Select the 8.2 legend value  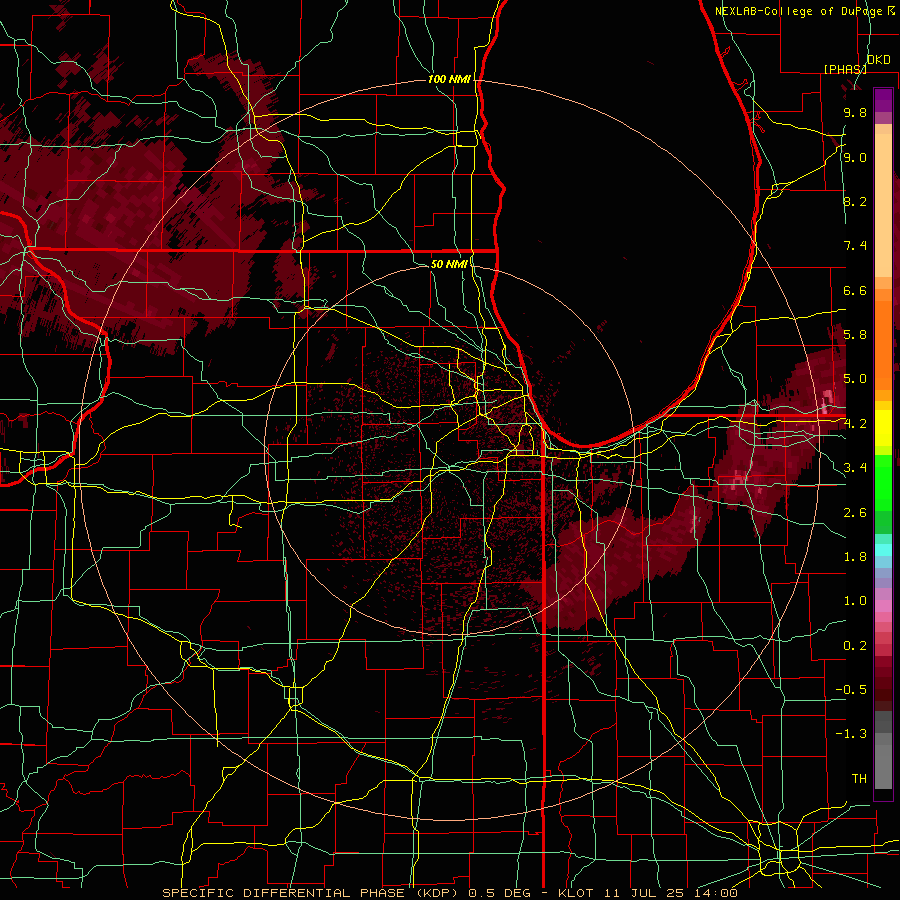pyautogui.click(x=855, y=201)
